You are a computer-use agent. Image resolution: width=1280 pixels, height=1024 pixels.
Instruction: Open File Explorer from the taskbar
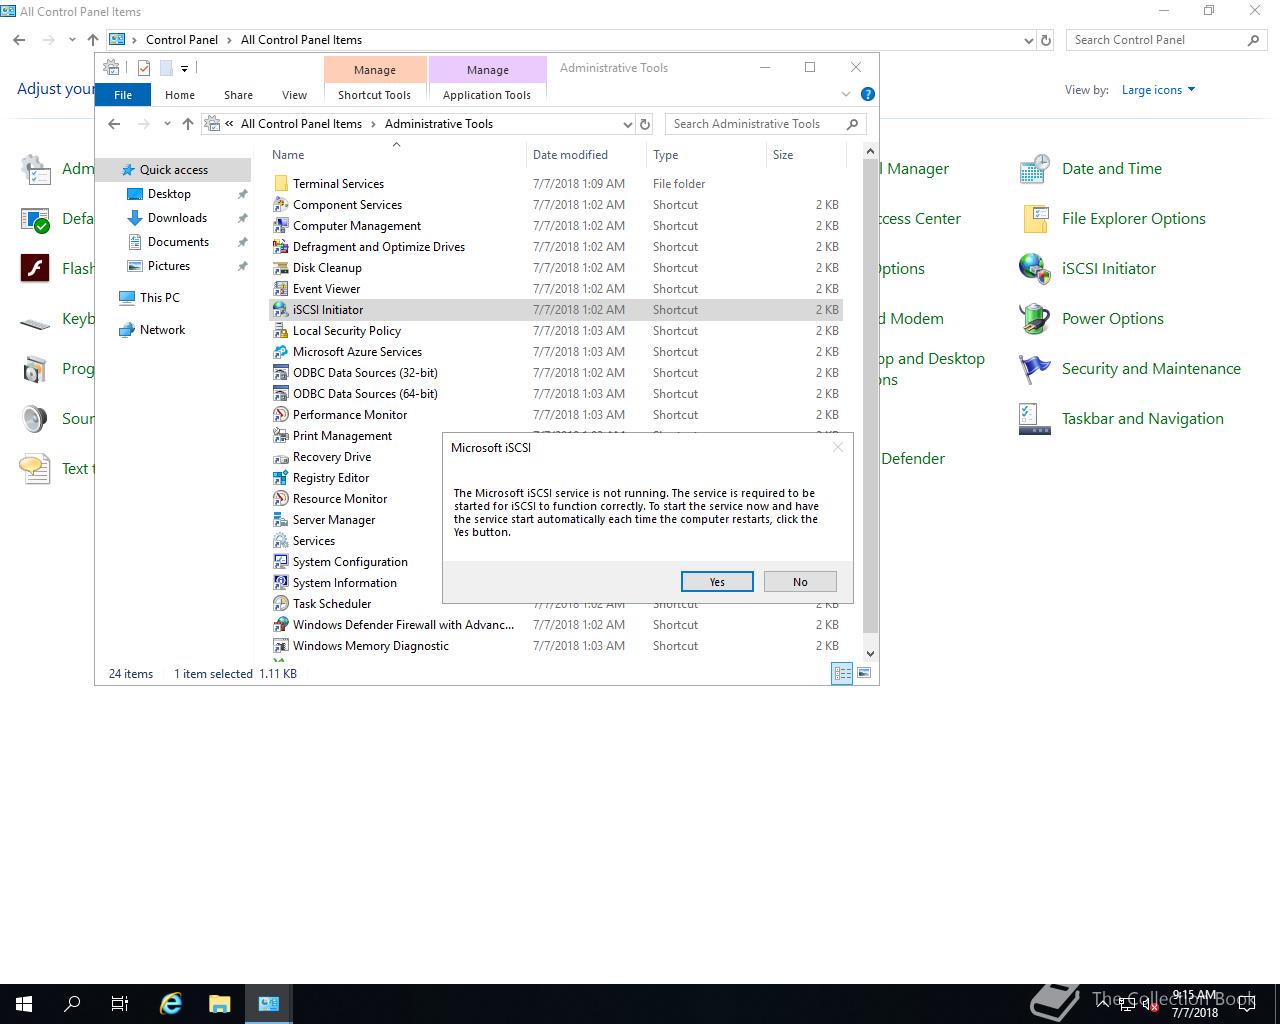click(x=220, y=1004)
